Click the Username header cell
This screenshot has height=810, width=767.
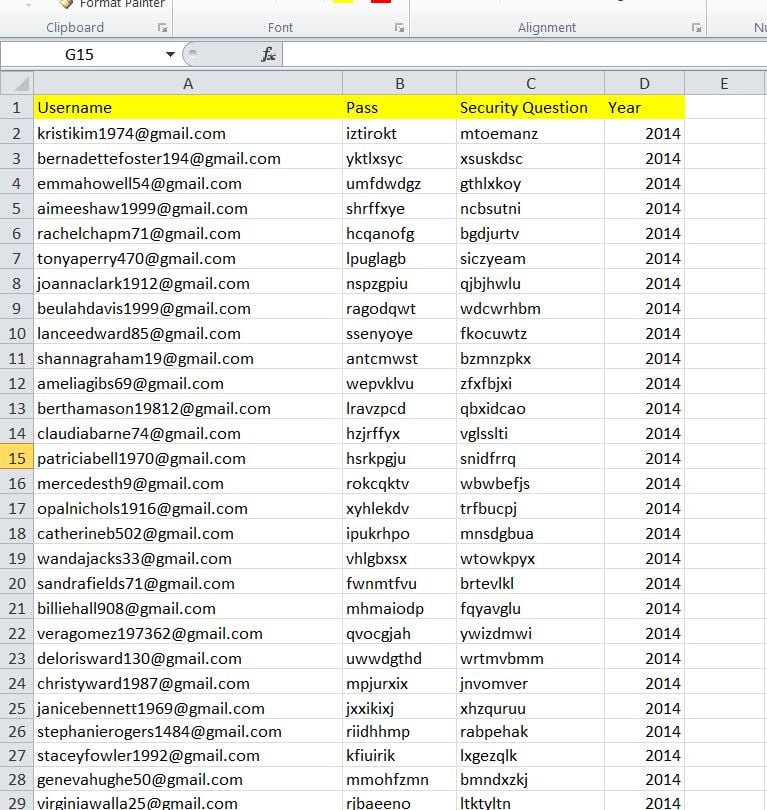tap(188, 107)
